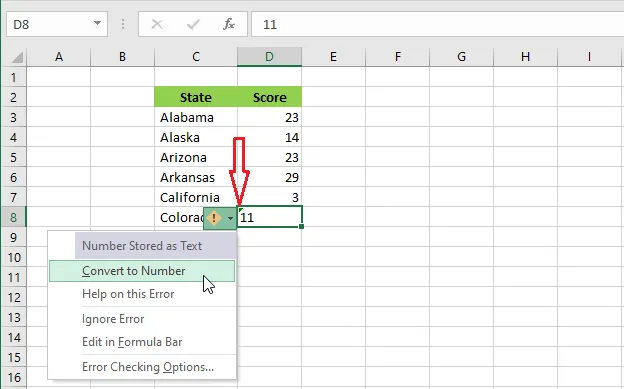
Task: Open Error Checking Options...
Action: pyautogui.click(x=142, y=367)
